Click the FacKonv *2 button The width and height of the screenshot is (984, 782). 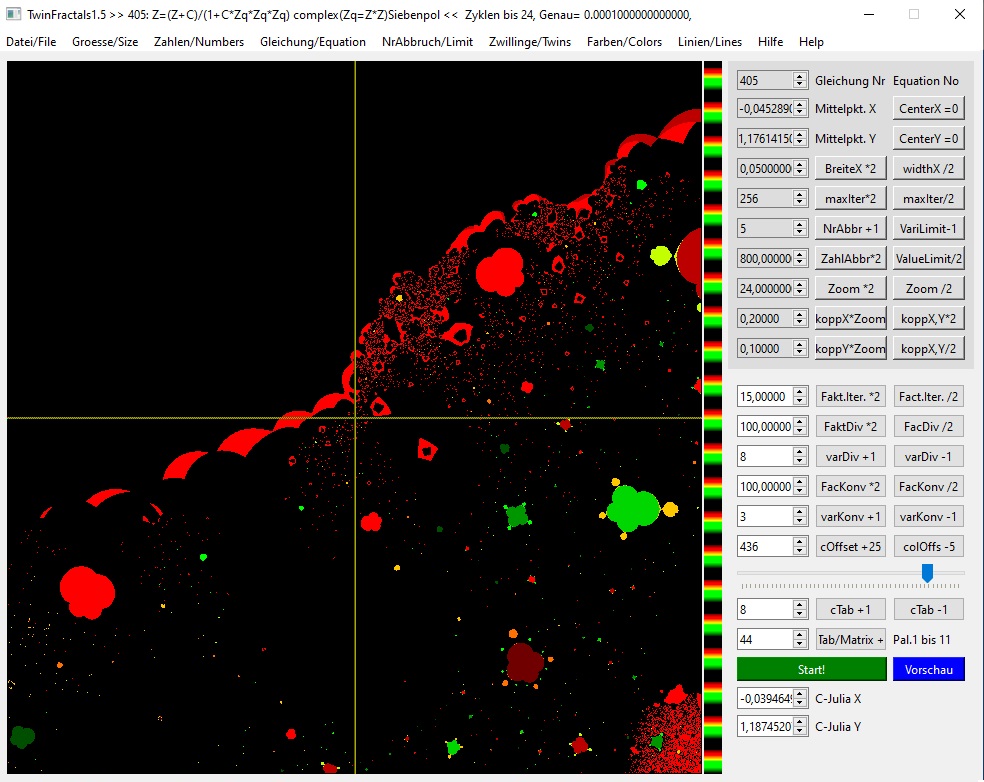[850, 486]
